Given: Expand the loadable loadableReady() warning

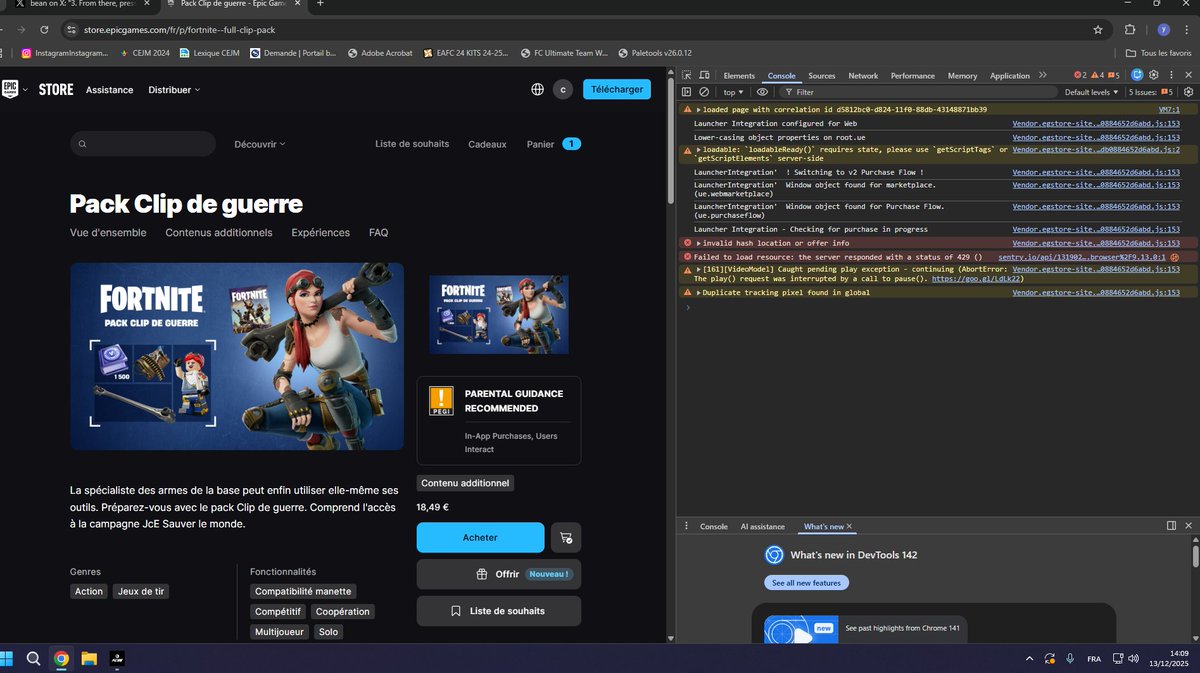Looking at the screenshot, I should pos(699,150).
